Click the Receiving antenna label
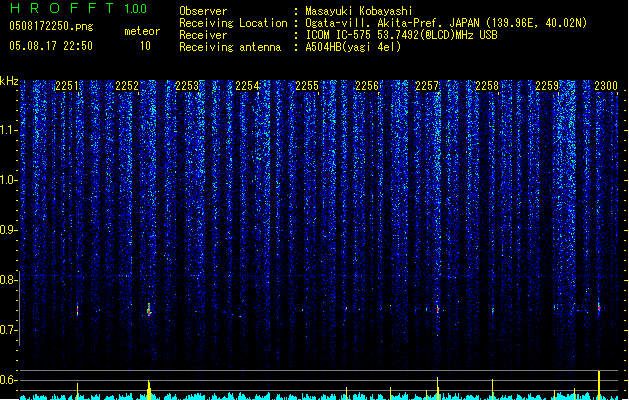The height and width of the screenshot is (400, 629). 230,47
